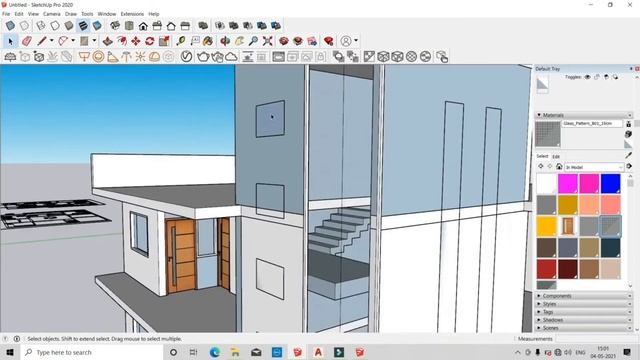Choose the Pan hand tool
The width and height of the screenshot is (640, 360).
click(x=239, y=41)
